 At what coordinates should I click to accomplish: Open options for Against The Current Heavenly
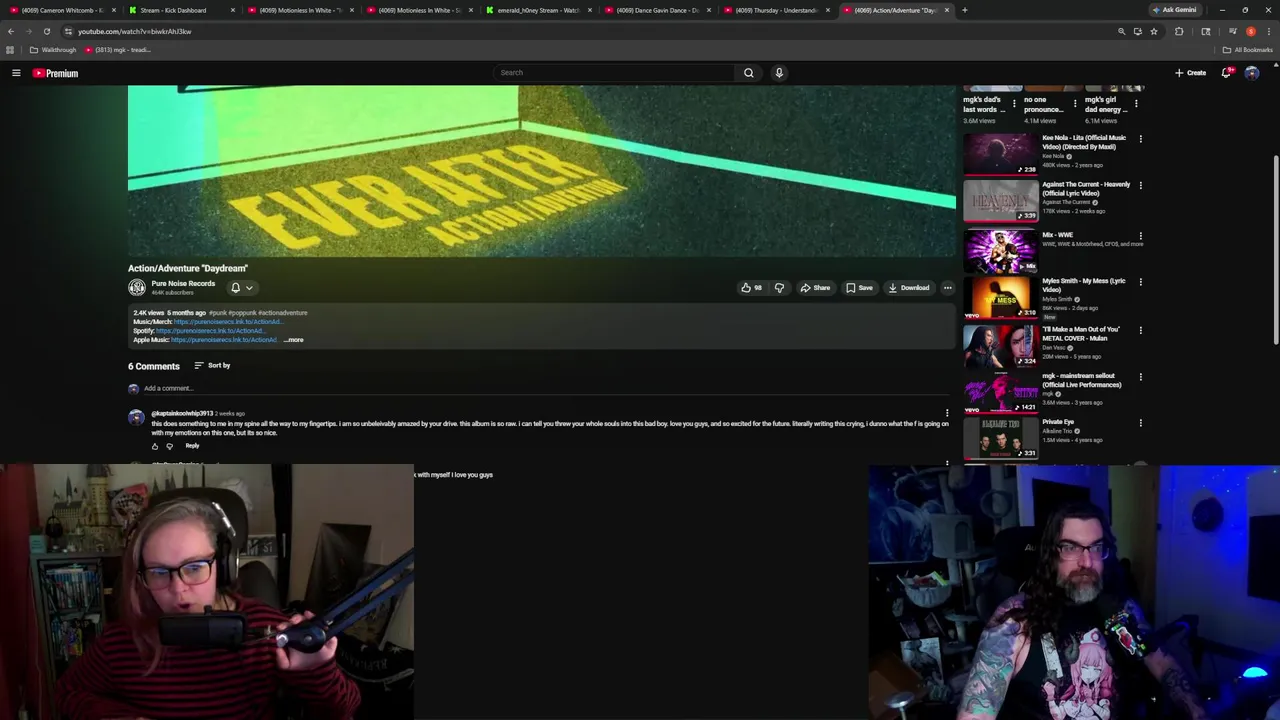(x=1141, y=186)
